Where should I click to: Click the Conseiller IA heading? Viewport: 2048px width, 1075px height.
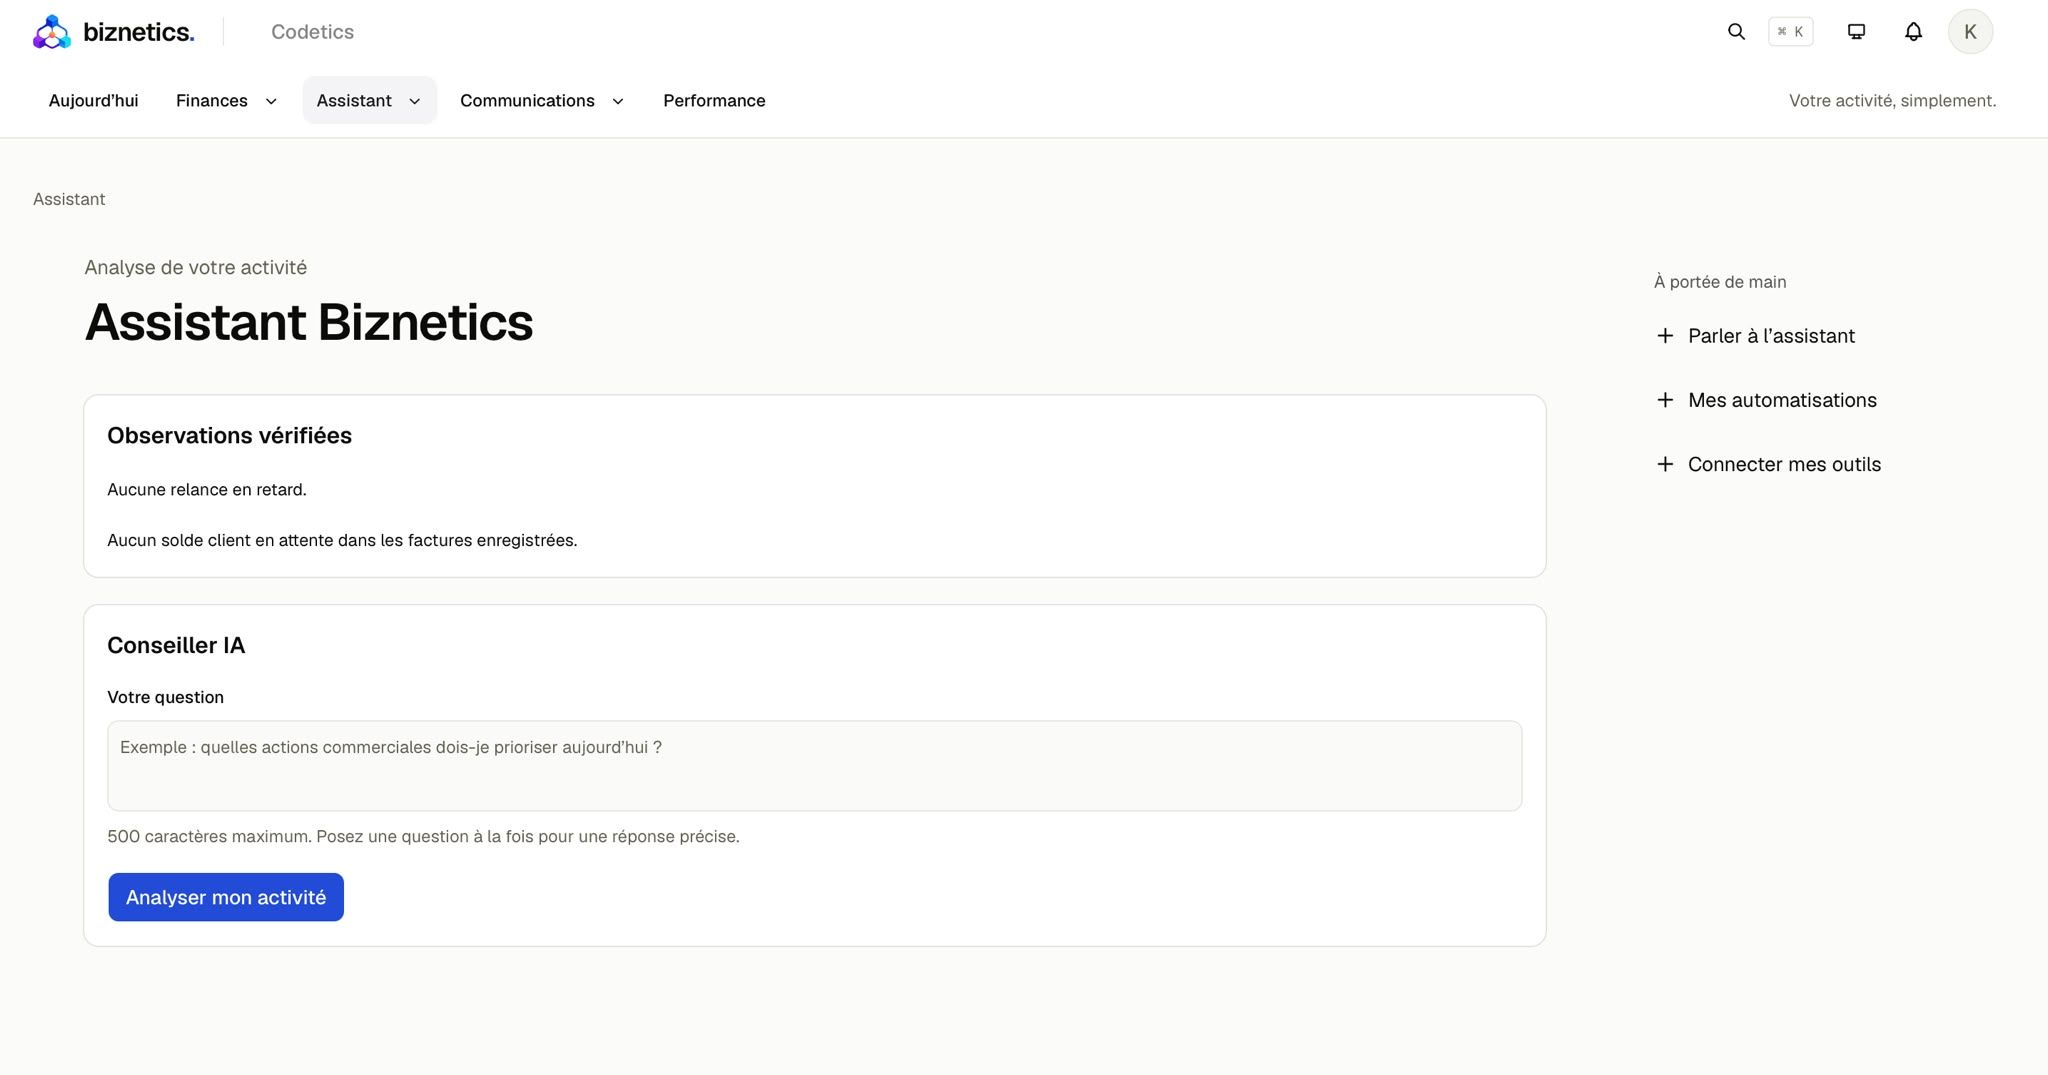click(x=176, y=645)
